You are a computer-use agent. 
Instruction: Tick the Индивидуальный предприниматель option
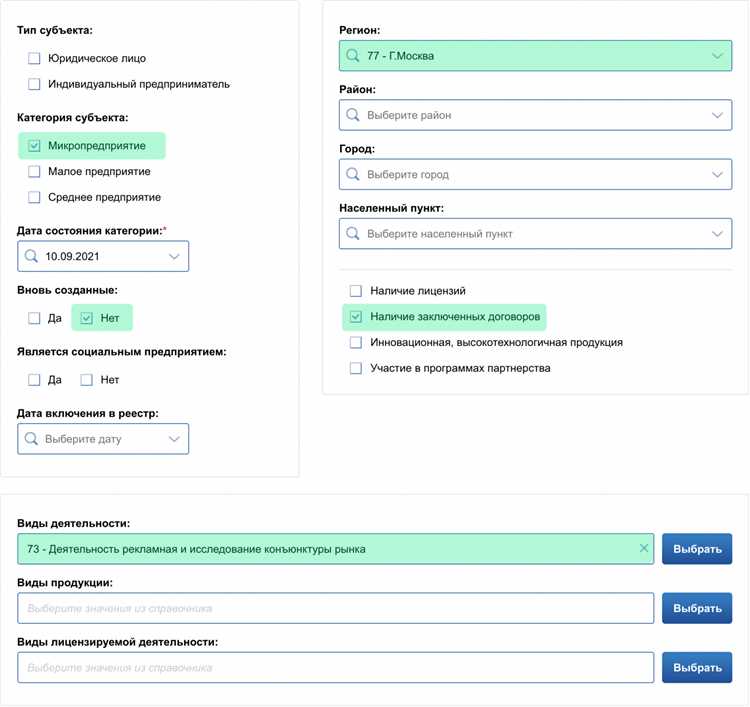[x=34, y=84]
